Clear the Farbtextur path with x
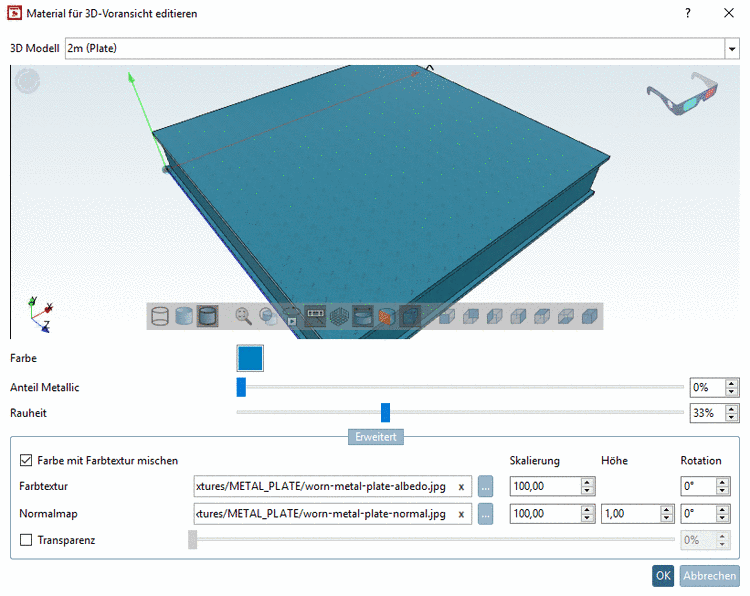 [461, 487]
